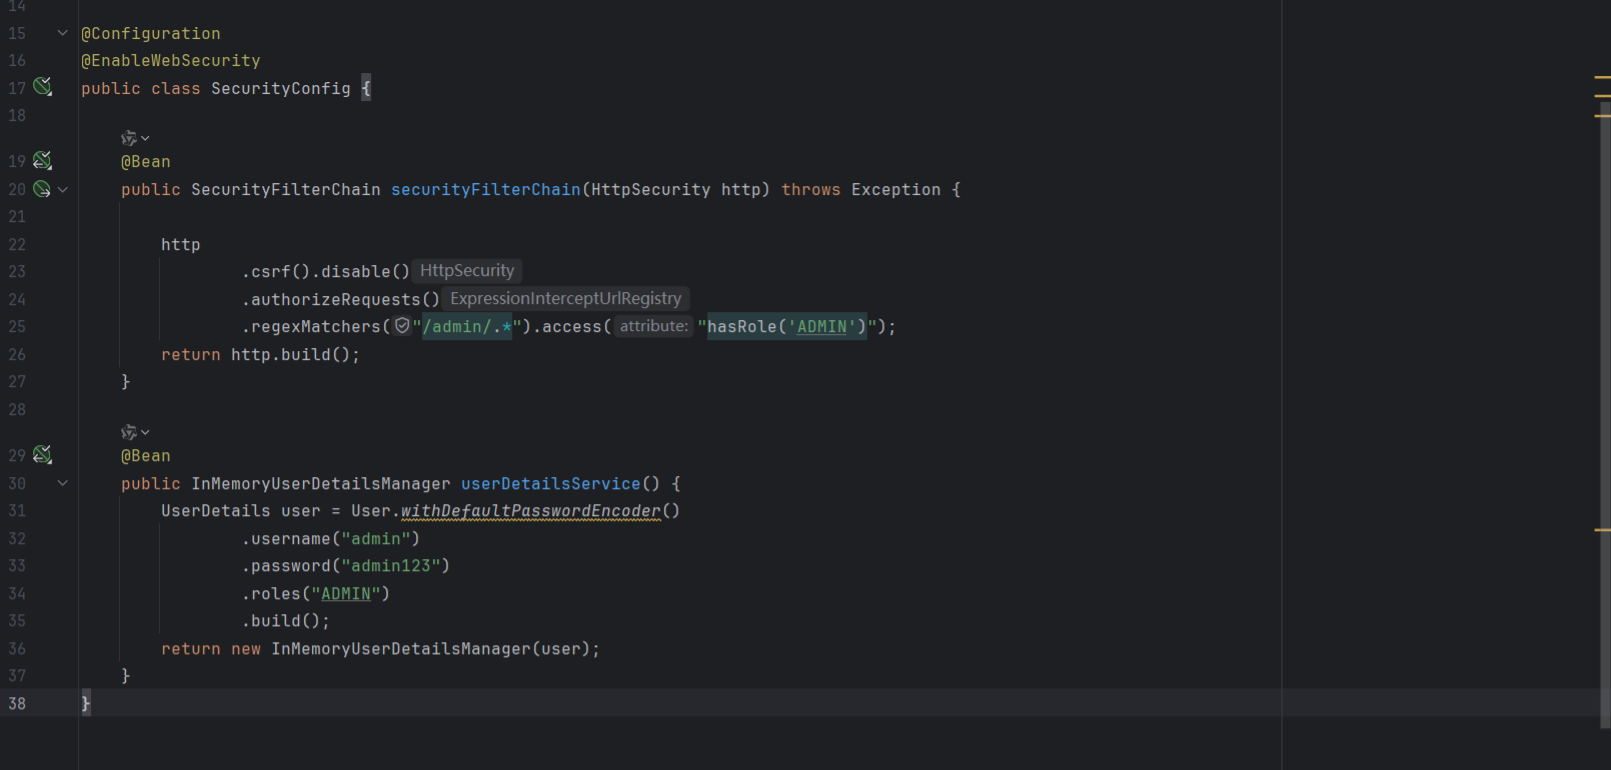Click the AI actions icon above userDetailsService's @Bean
1611x770 pixels.
[129, 432]
